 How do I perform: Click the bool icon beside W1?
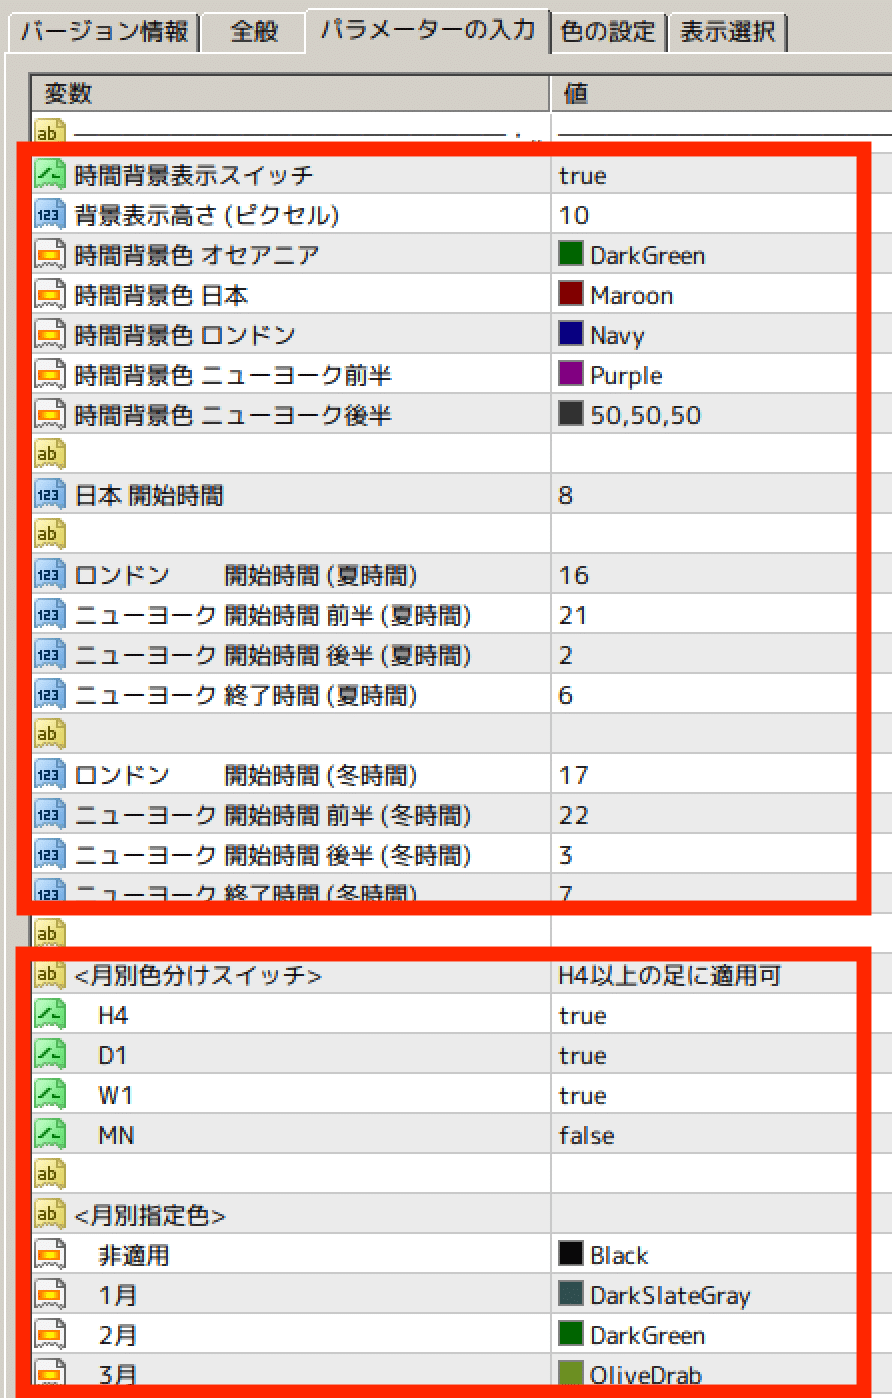(50, 1095)
